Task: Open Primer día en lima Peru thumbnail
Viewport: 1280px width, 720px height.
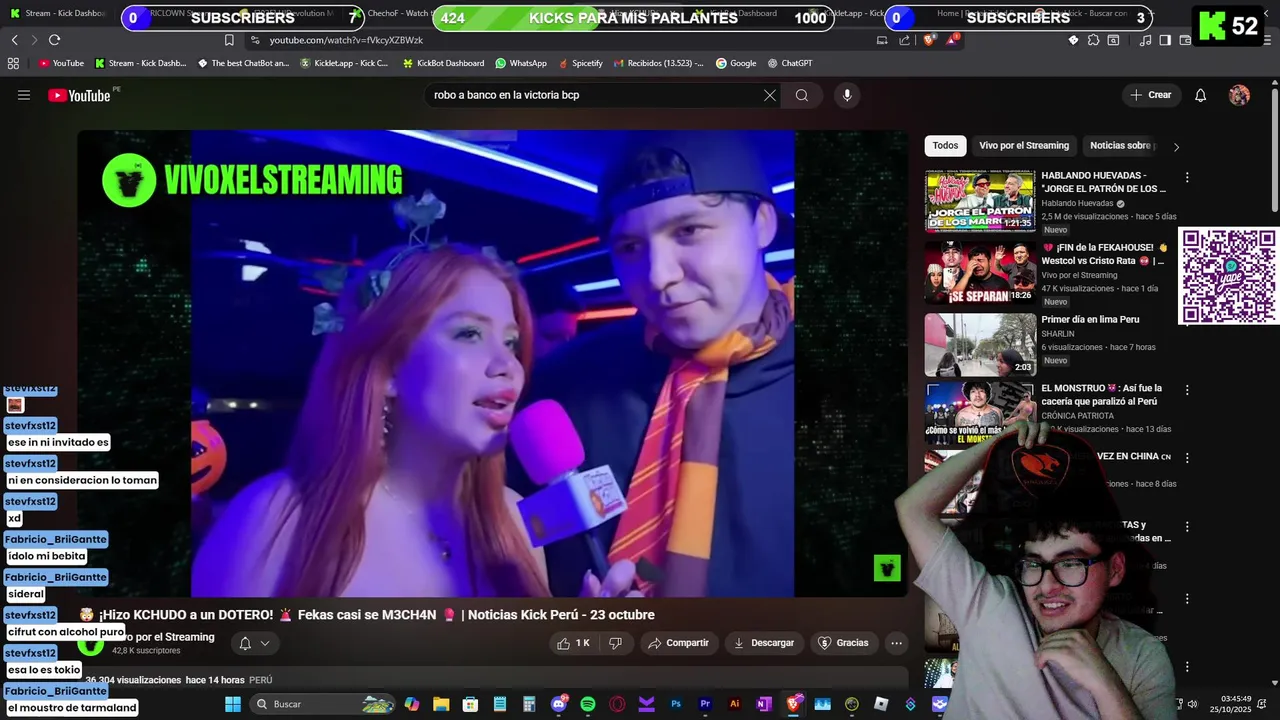Action: pos(980,345)
